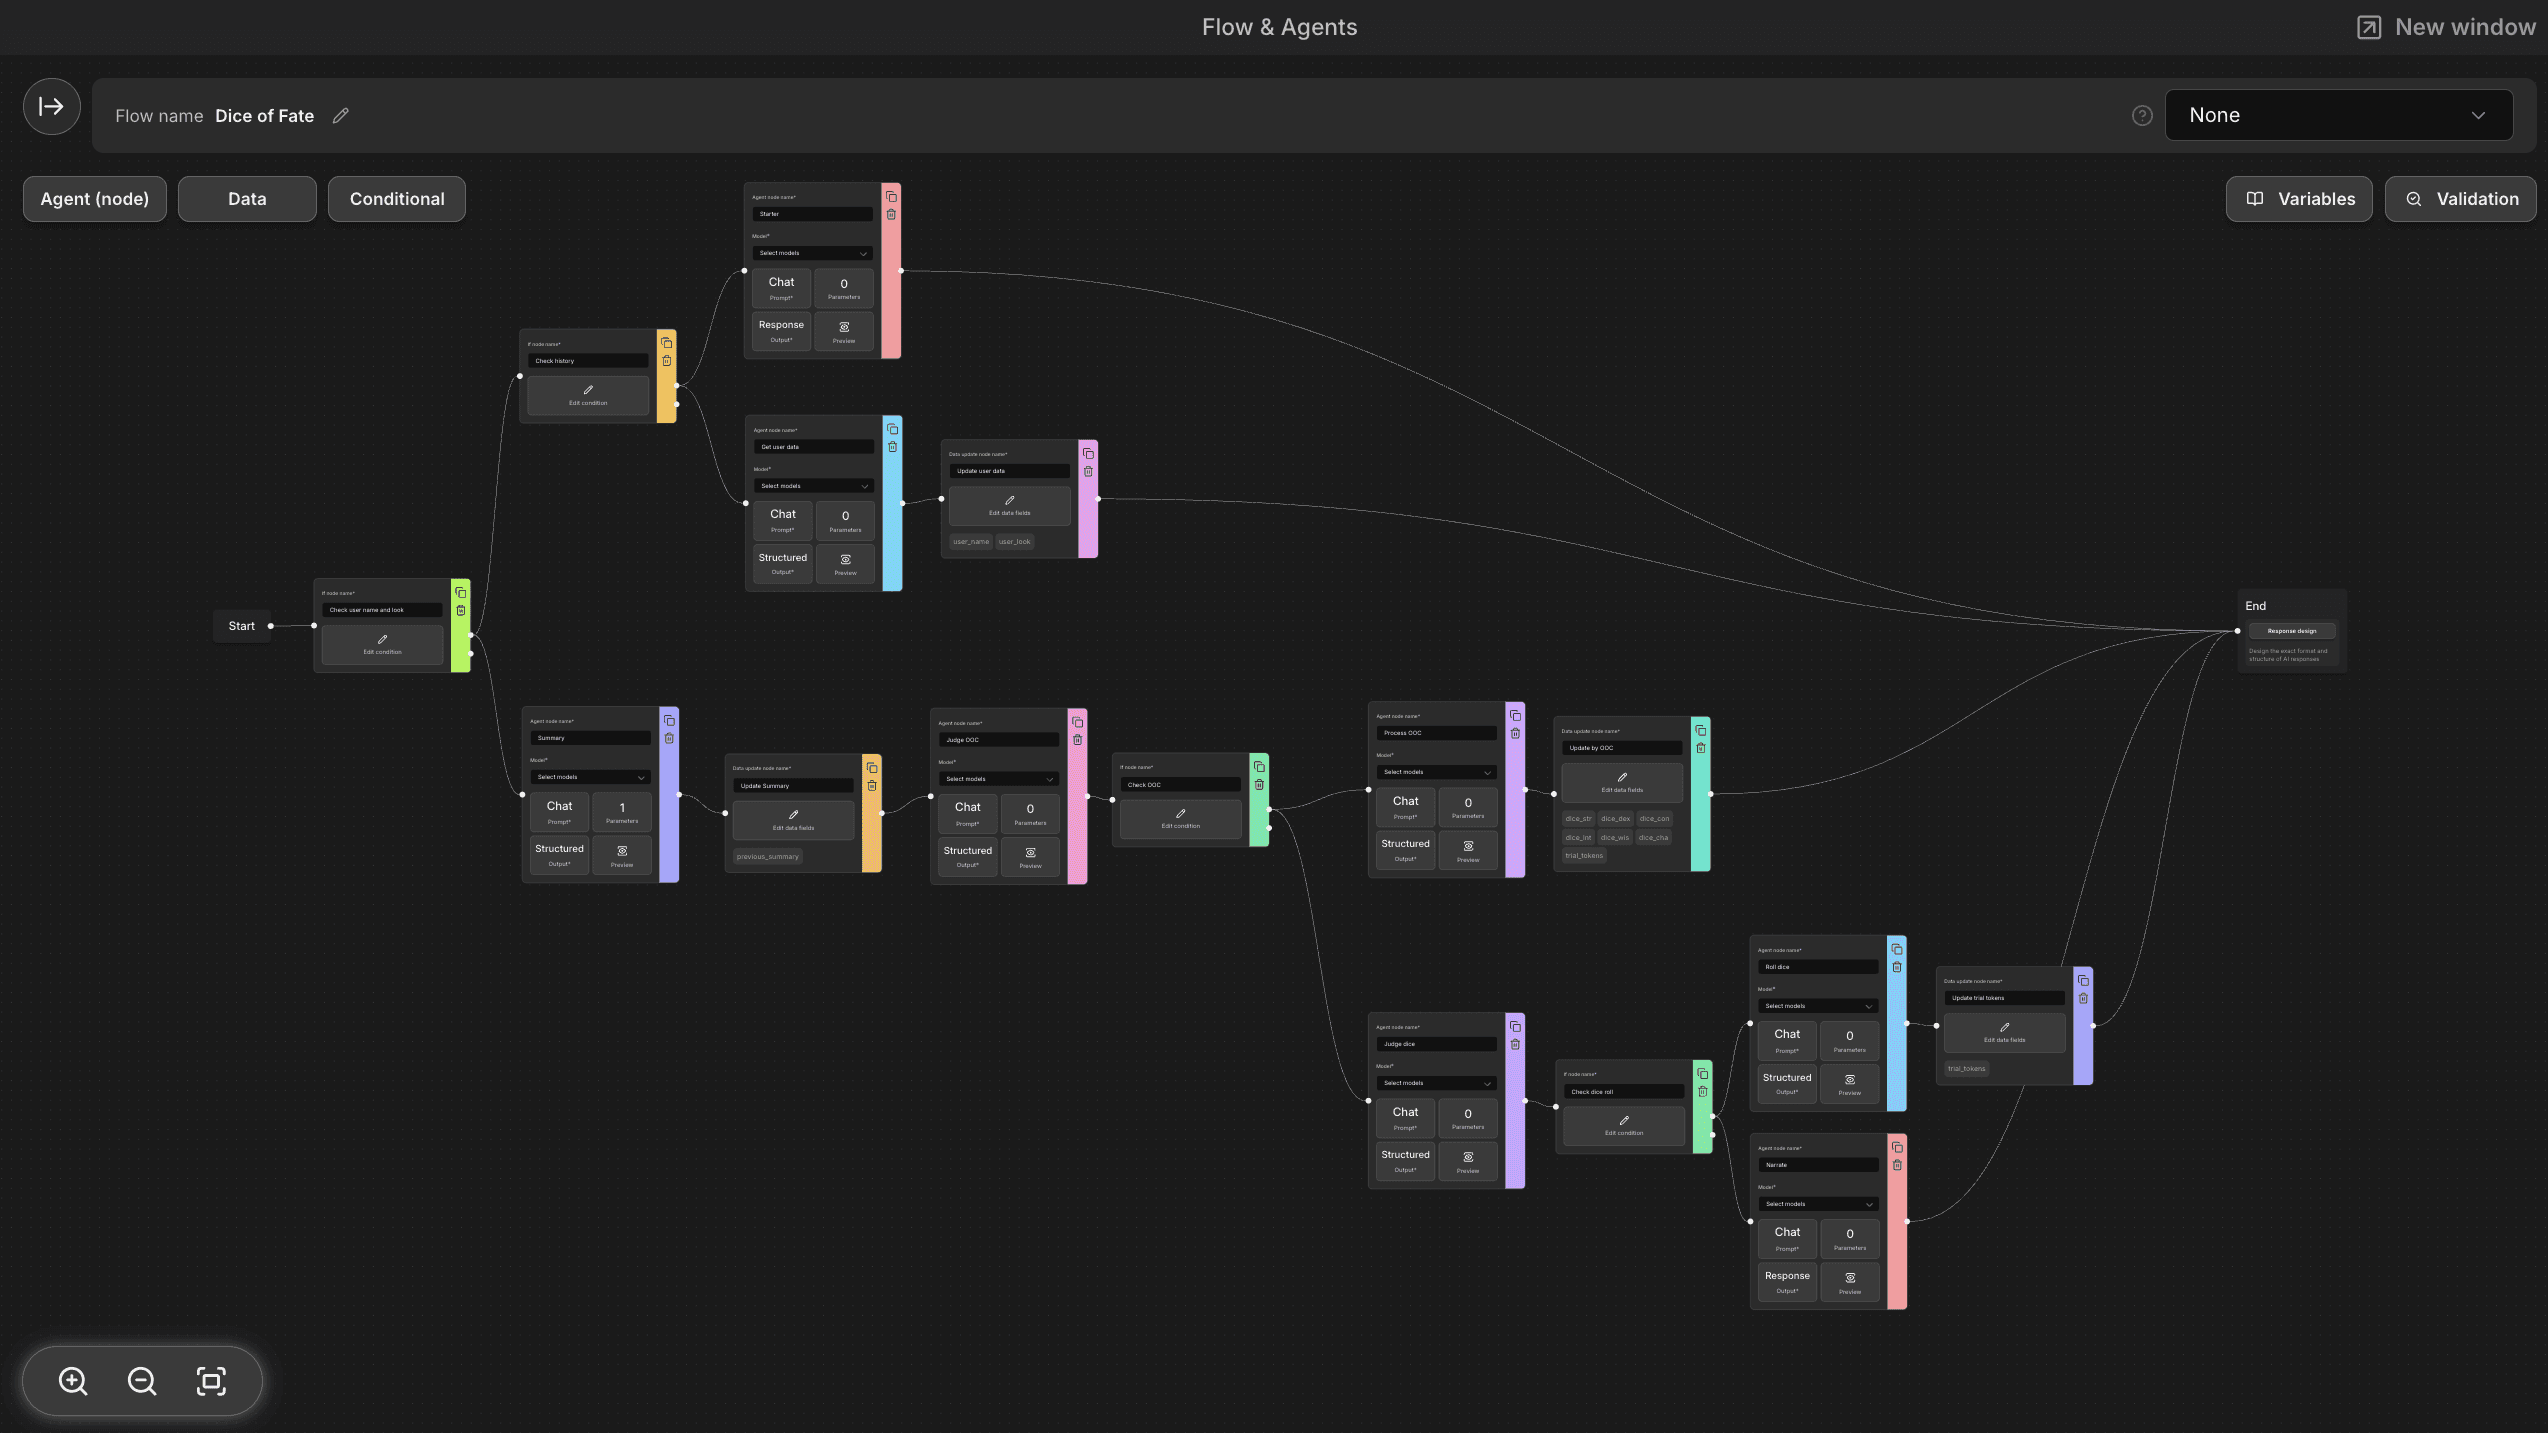Expand Select models dropdown in Starter node
Viewport: 2548px width, 1433px height.
coord(812,253)
